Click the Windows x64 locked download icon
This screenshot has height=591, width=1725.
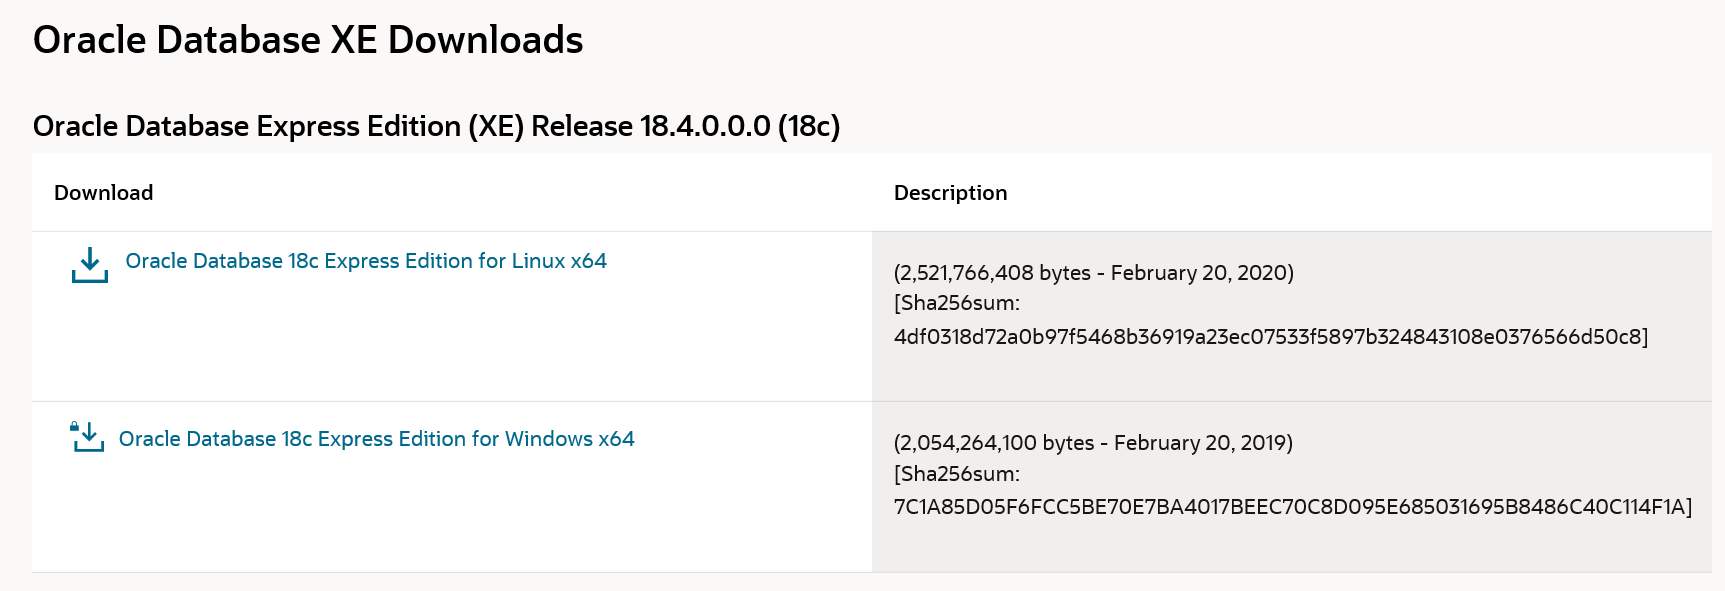point(87,437)
